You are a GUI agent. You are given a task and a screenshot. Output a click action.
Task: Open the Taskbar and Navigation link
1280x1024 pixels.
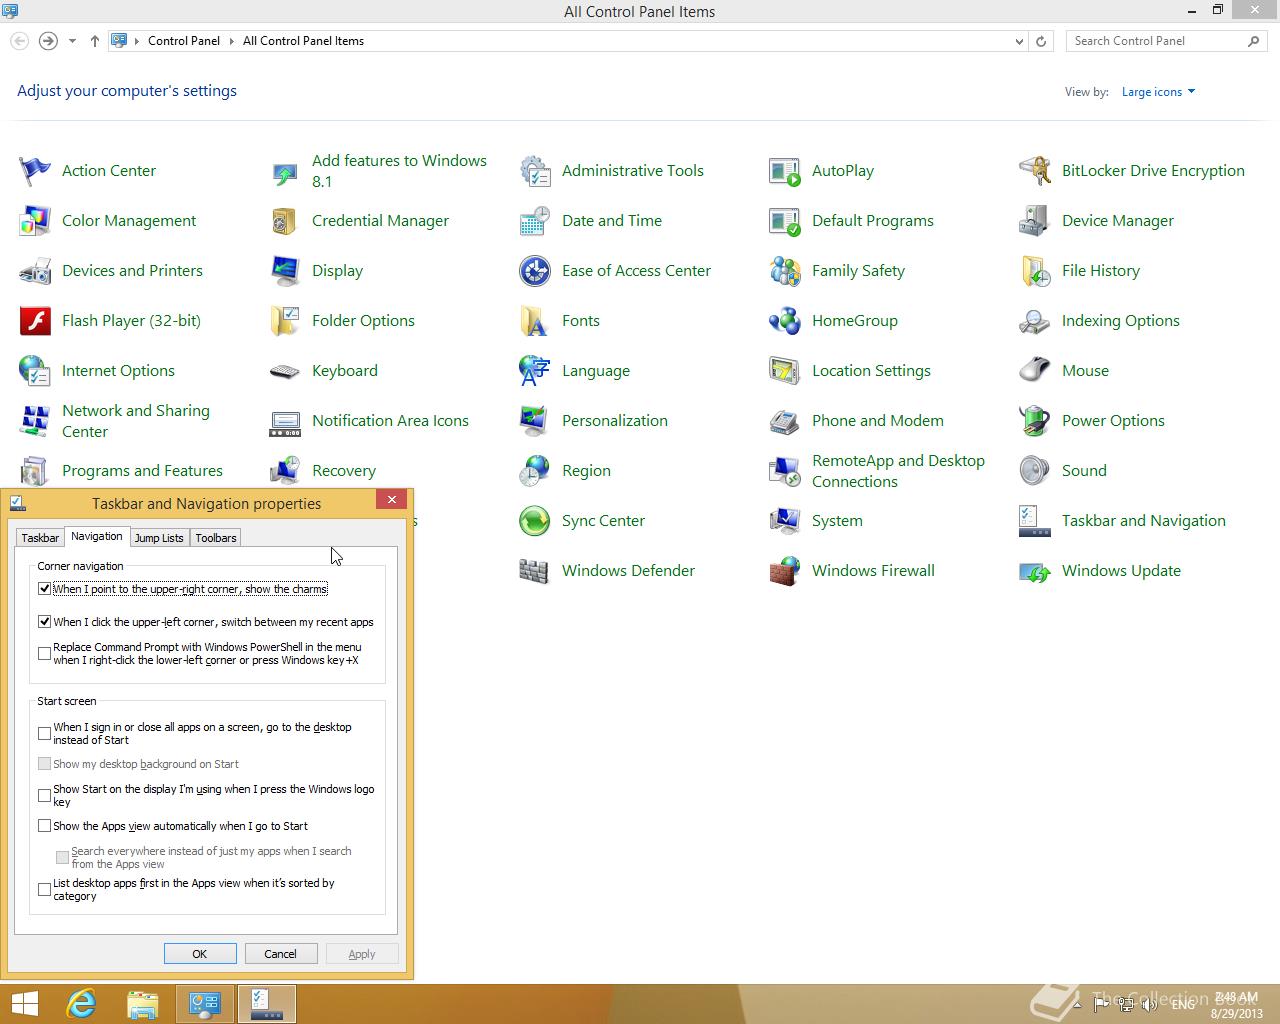tap(1143, 521)
